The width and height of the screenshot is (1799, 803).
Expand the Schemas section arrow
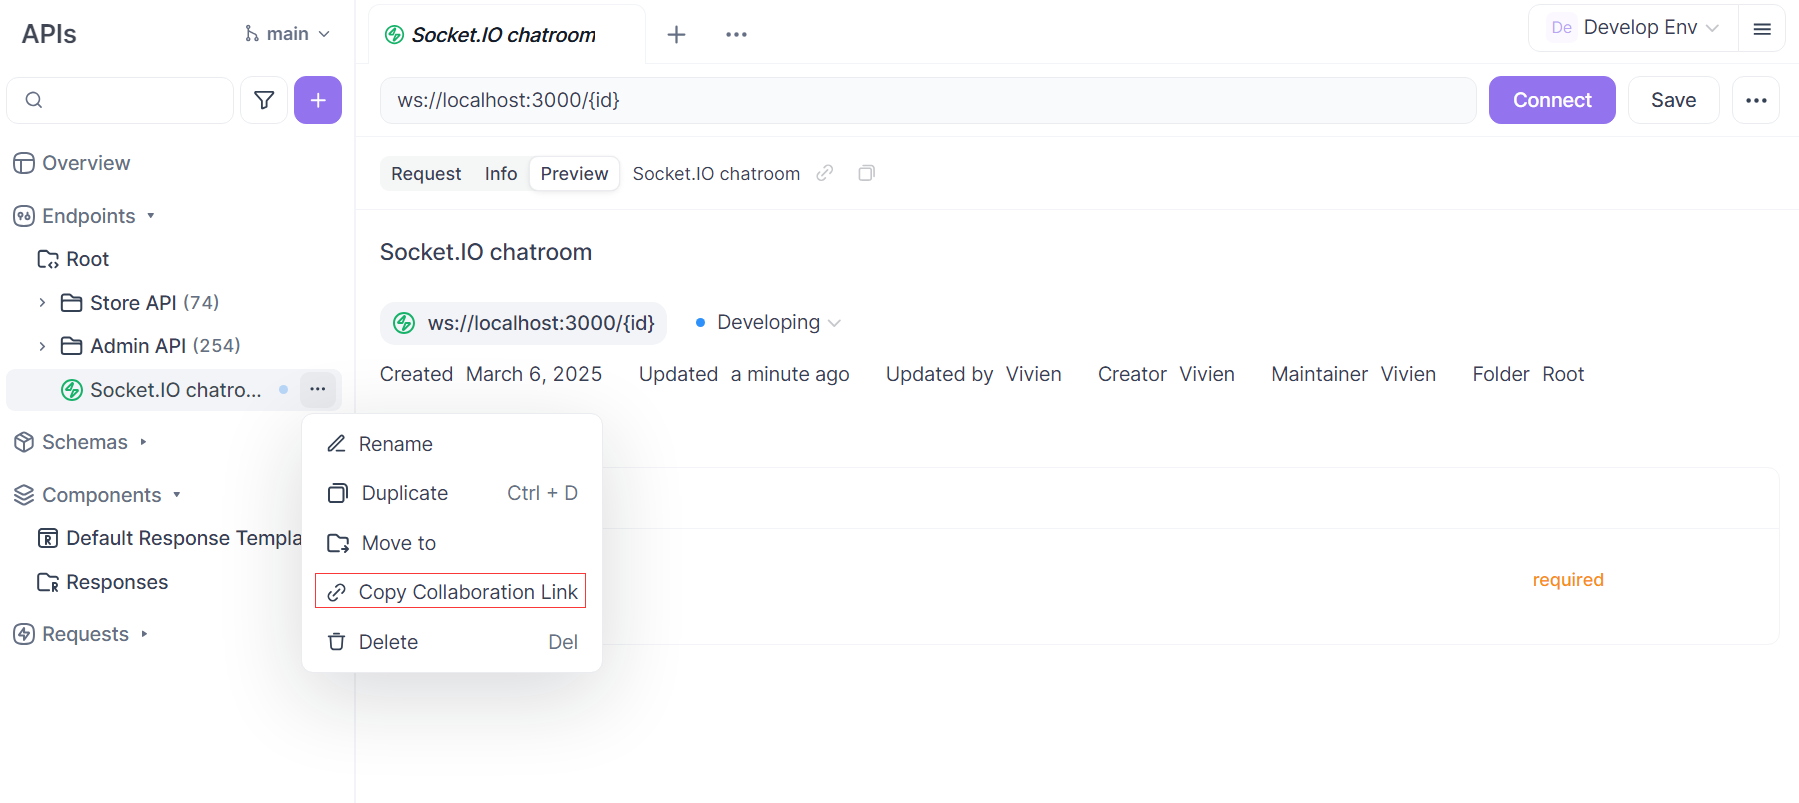pyautogui.click(x=143, y=442)
